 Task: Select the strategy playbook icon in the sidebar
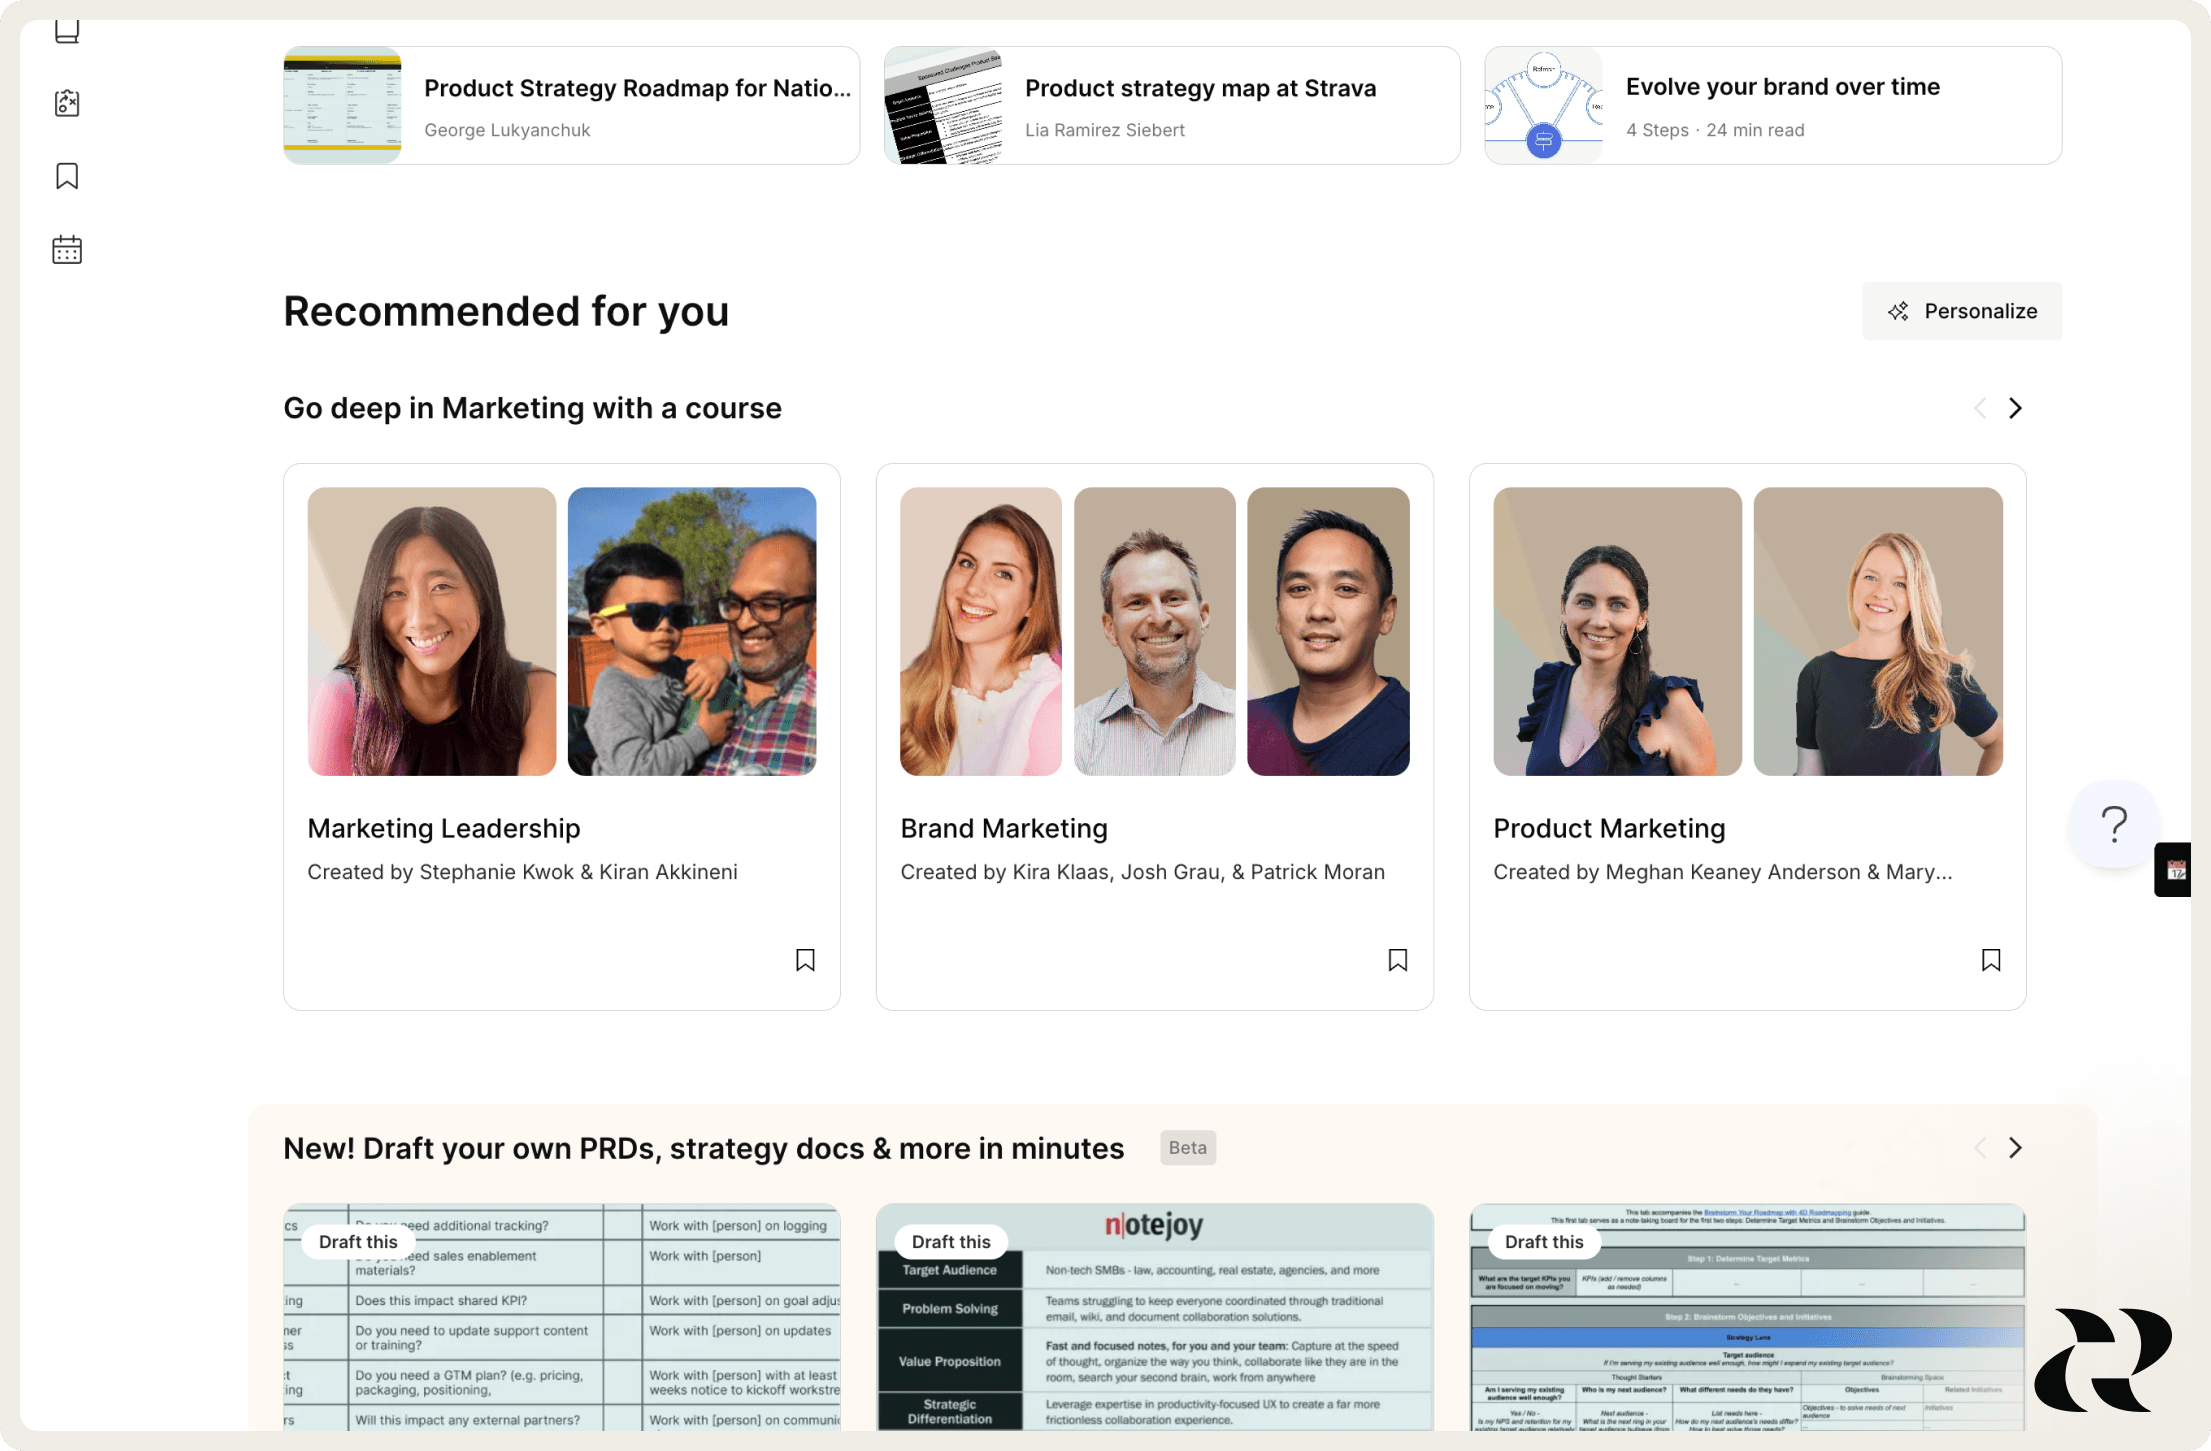click(66, 103)
